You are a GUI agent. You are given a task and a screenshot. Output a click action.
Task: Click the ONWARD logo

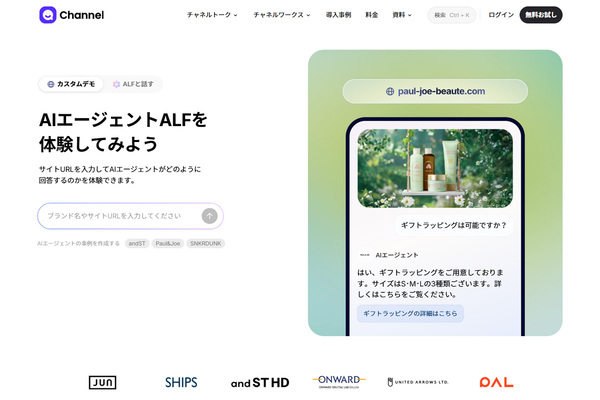[339, 382]
